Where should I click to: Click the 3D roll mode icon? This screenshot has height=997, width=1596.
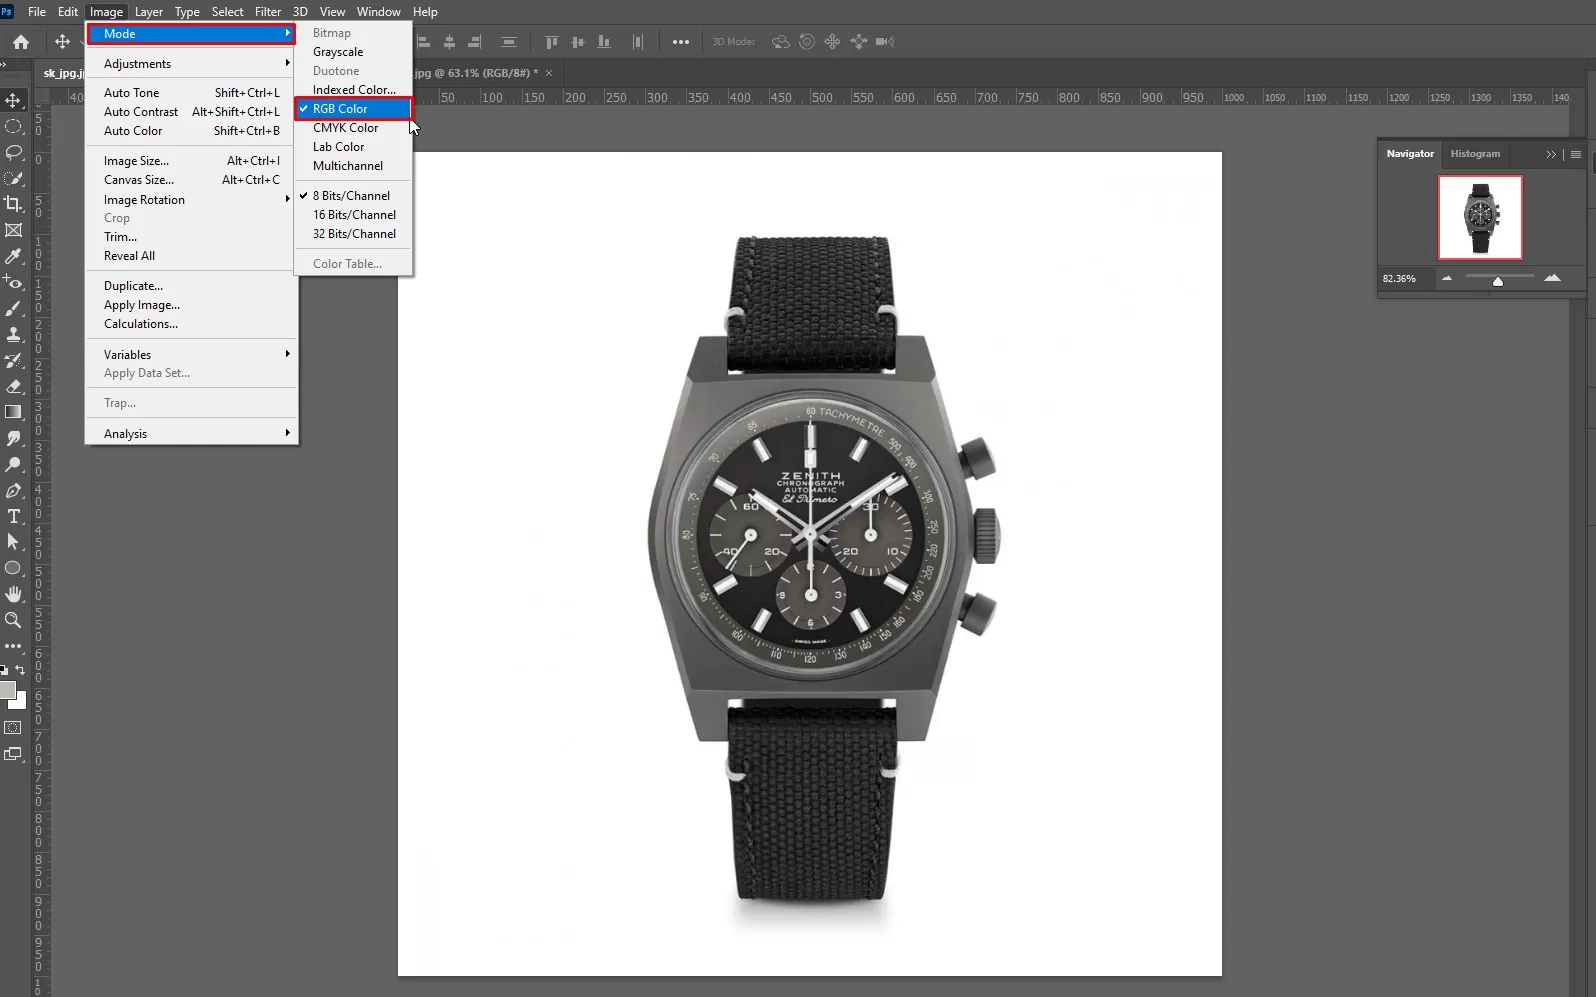pyautogui.click(x=807, y=42)
